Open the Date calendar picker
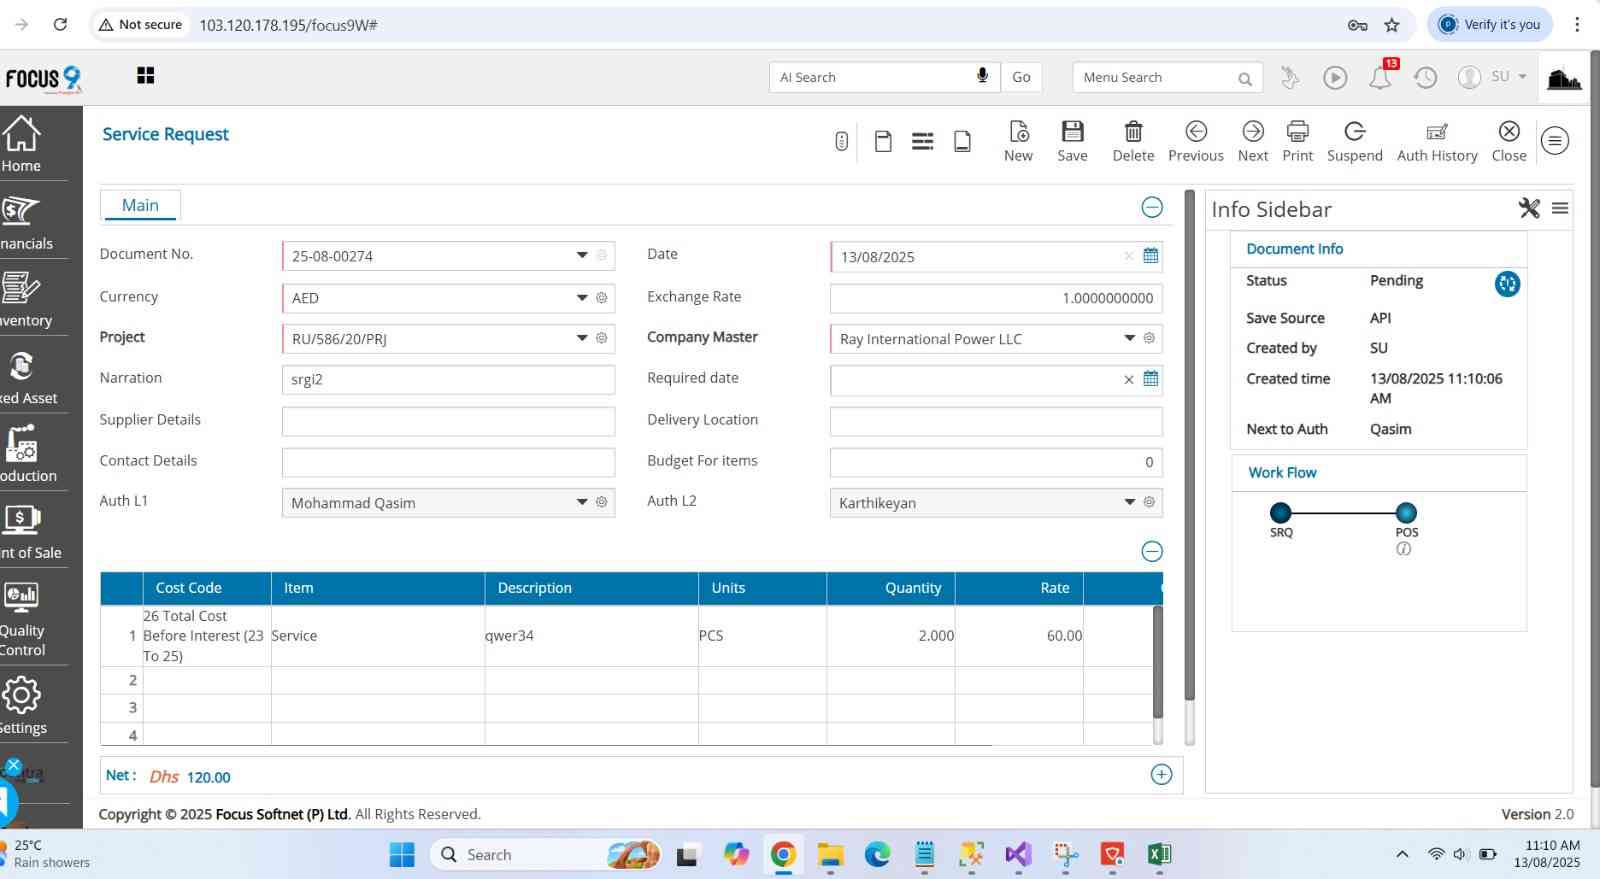The image size is (1600, 879). pos(1151,256)
